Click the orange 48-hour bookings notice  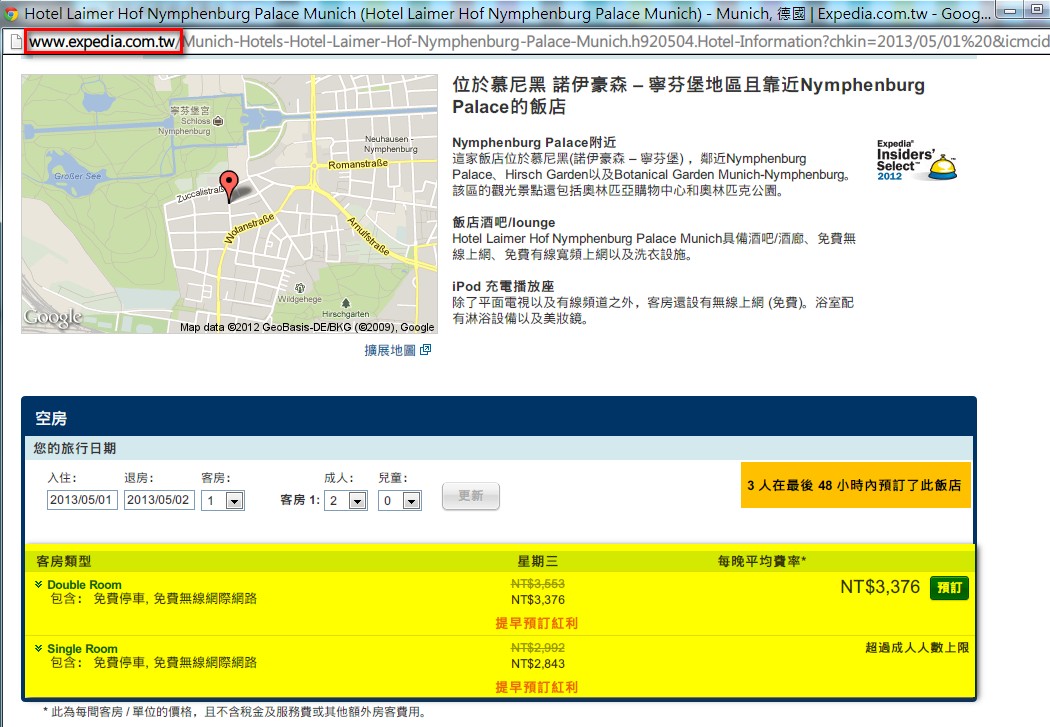[x=855, y=485]
